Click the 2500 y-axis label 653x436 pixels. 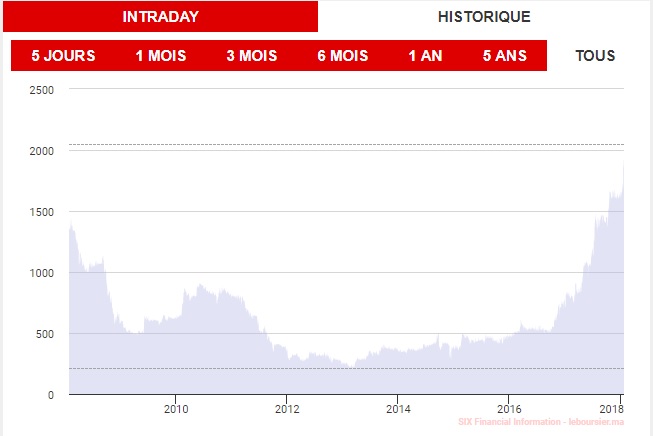coord(41,90)
